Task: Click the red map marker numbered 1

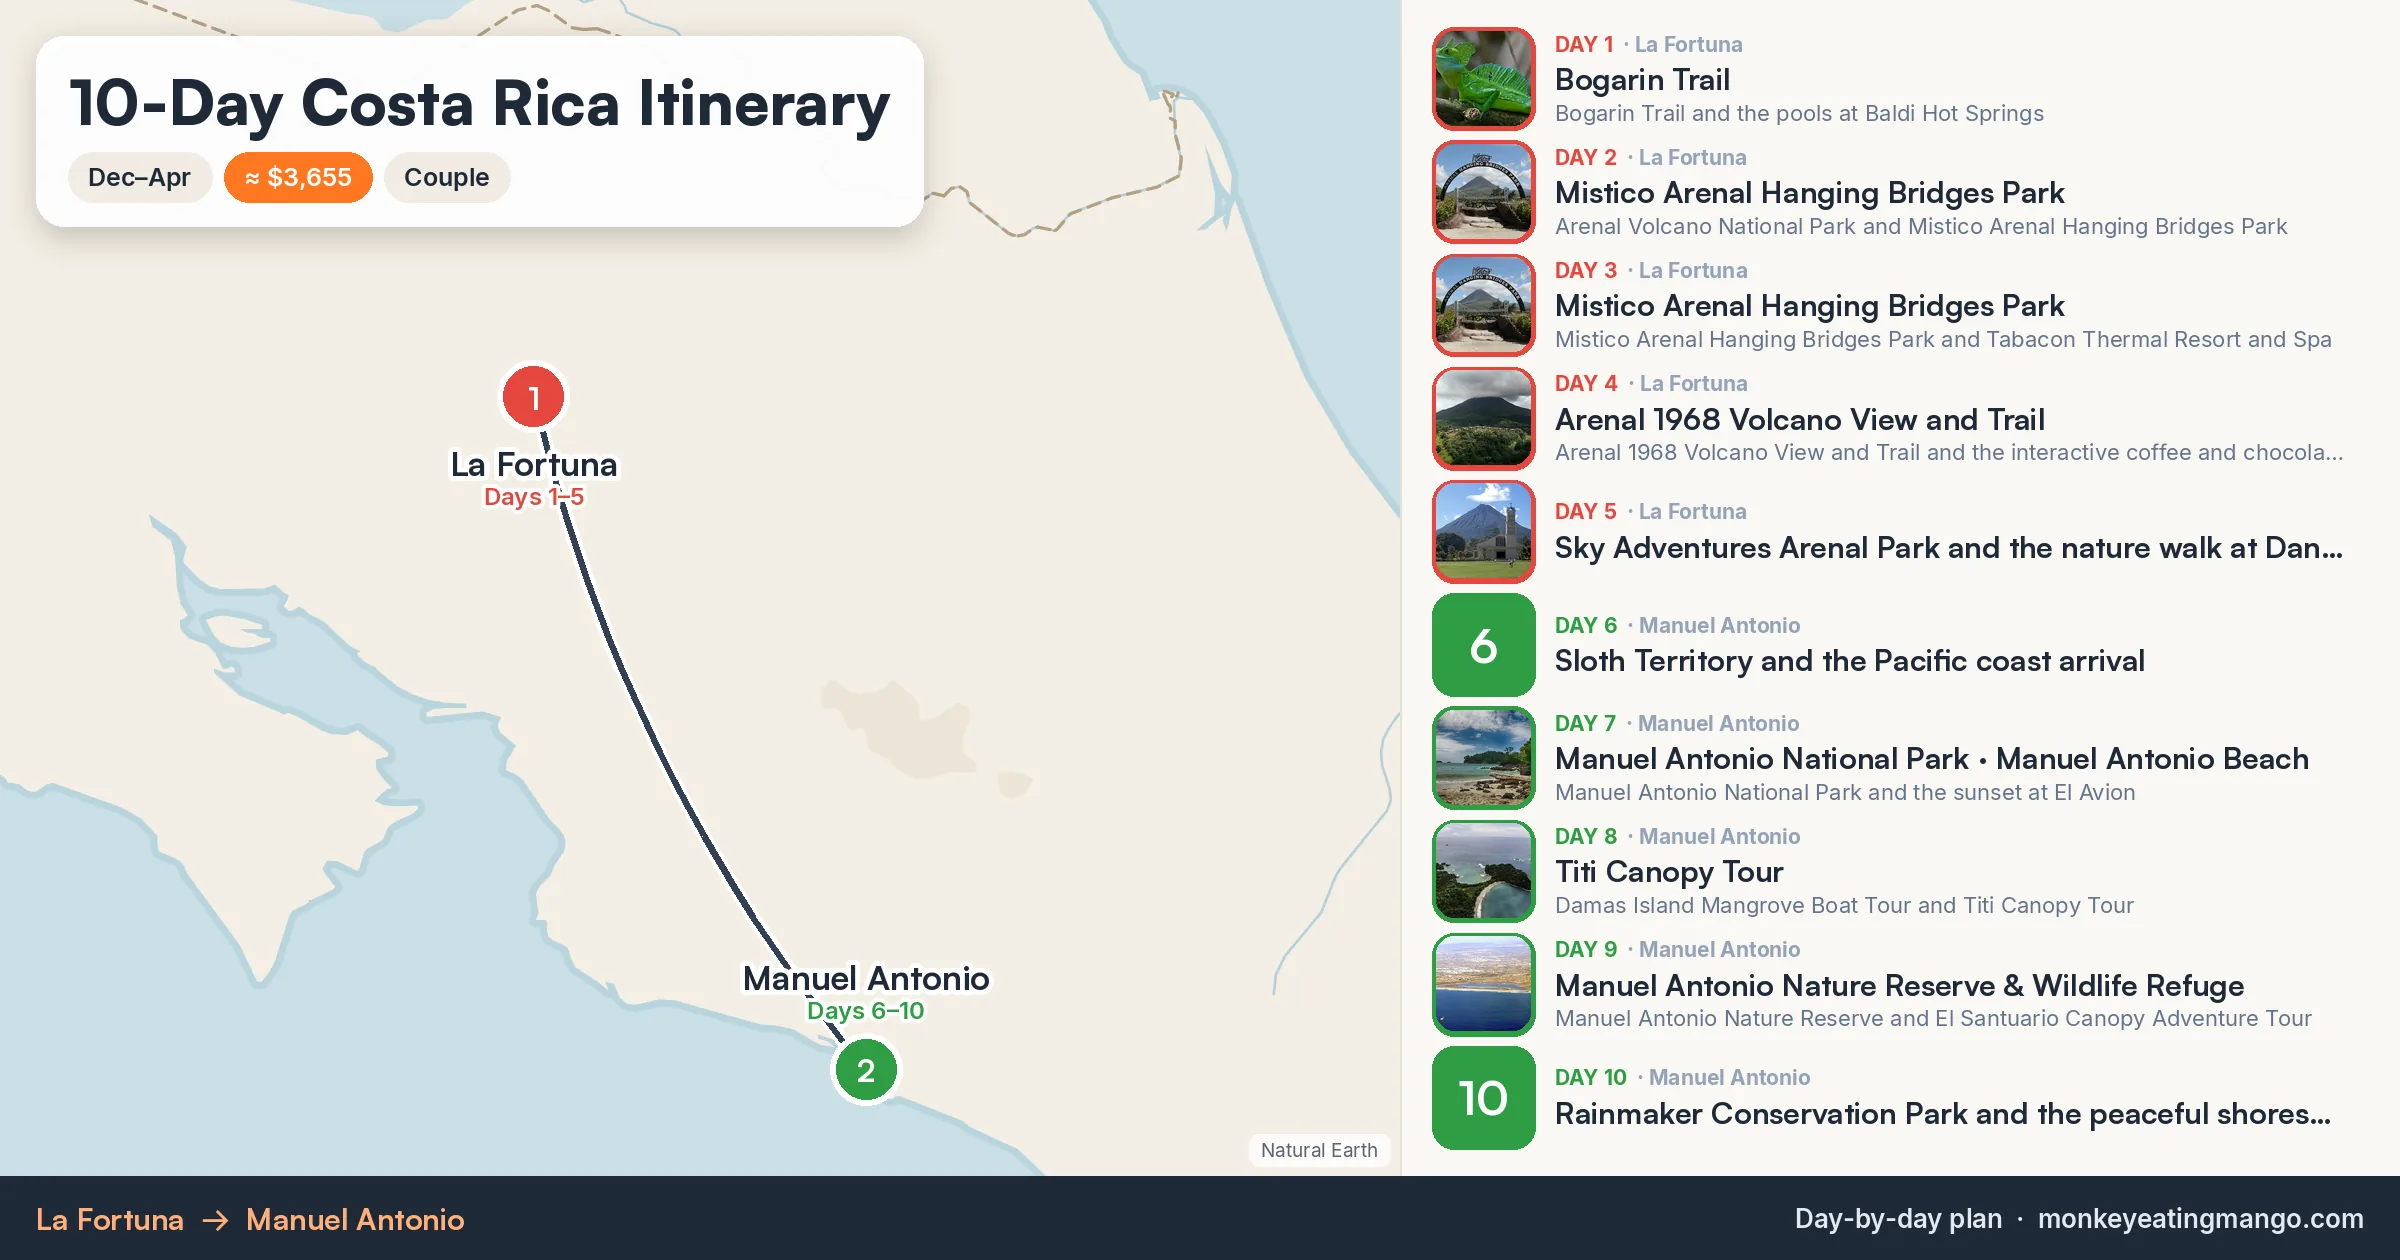Action: tap(534, 397)
